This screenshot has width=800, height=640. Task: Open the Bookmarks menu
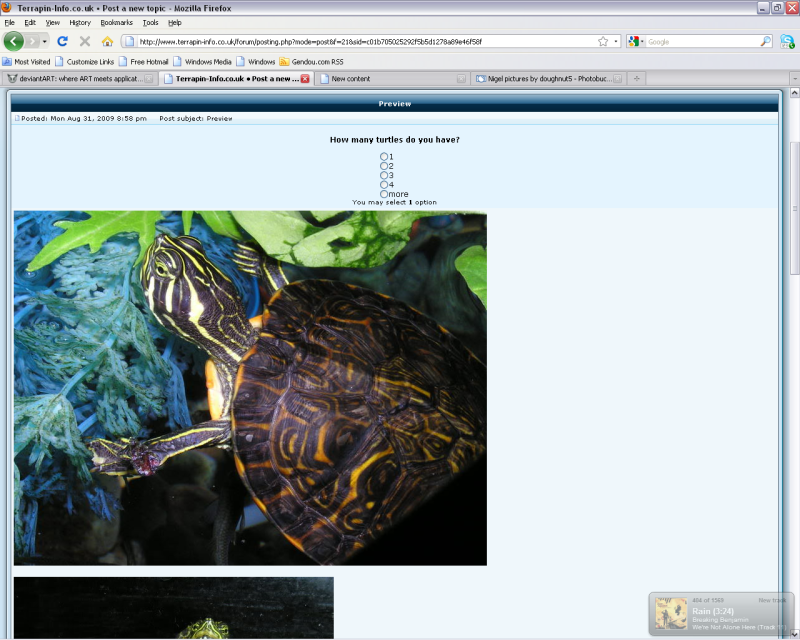coord(116,22)
